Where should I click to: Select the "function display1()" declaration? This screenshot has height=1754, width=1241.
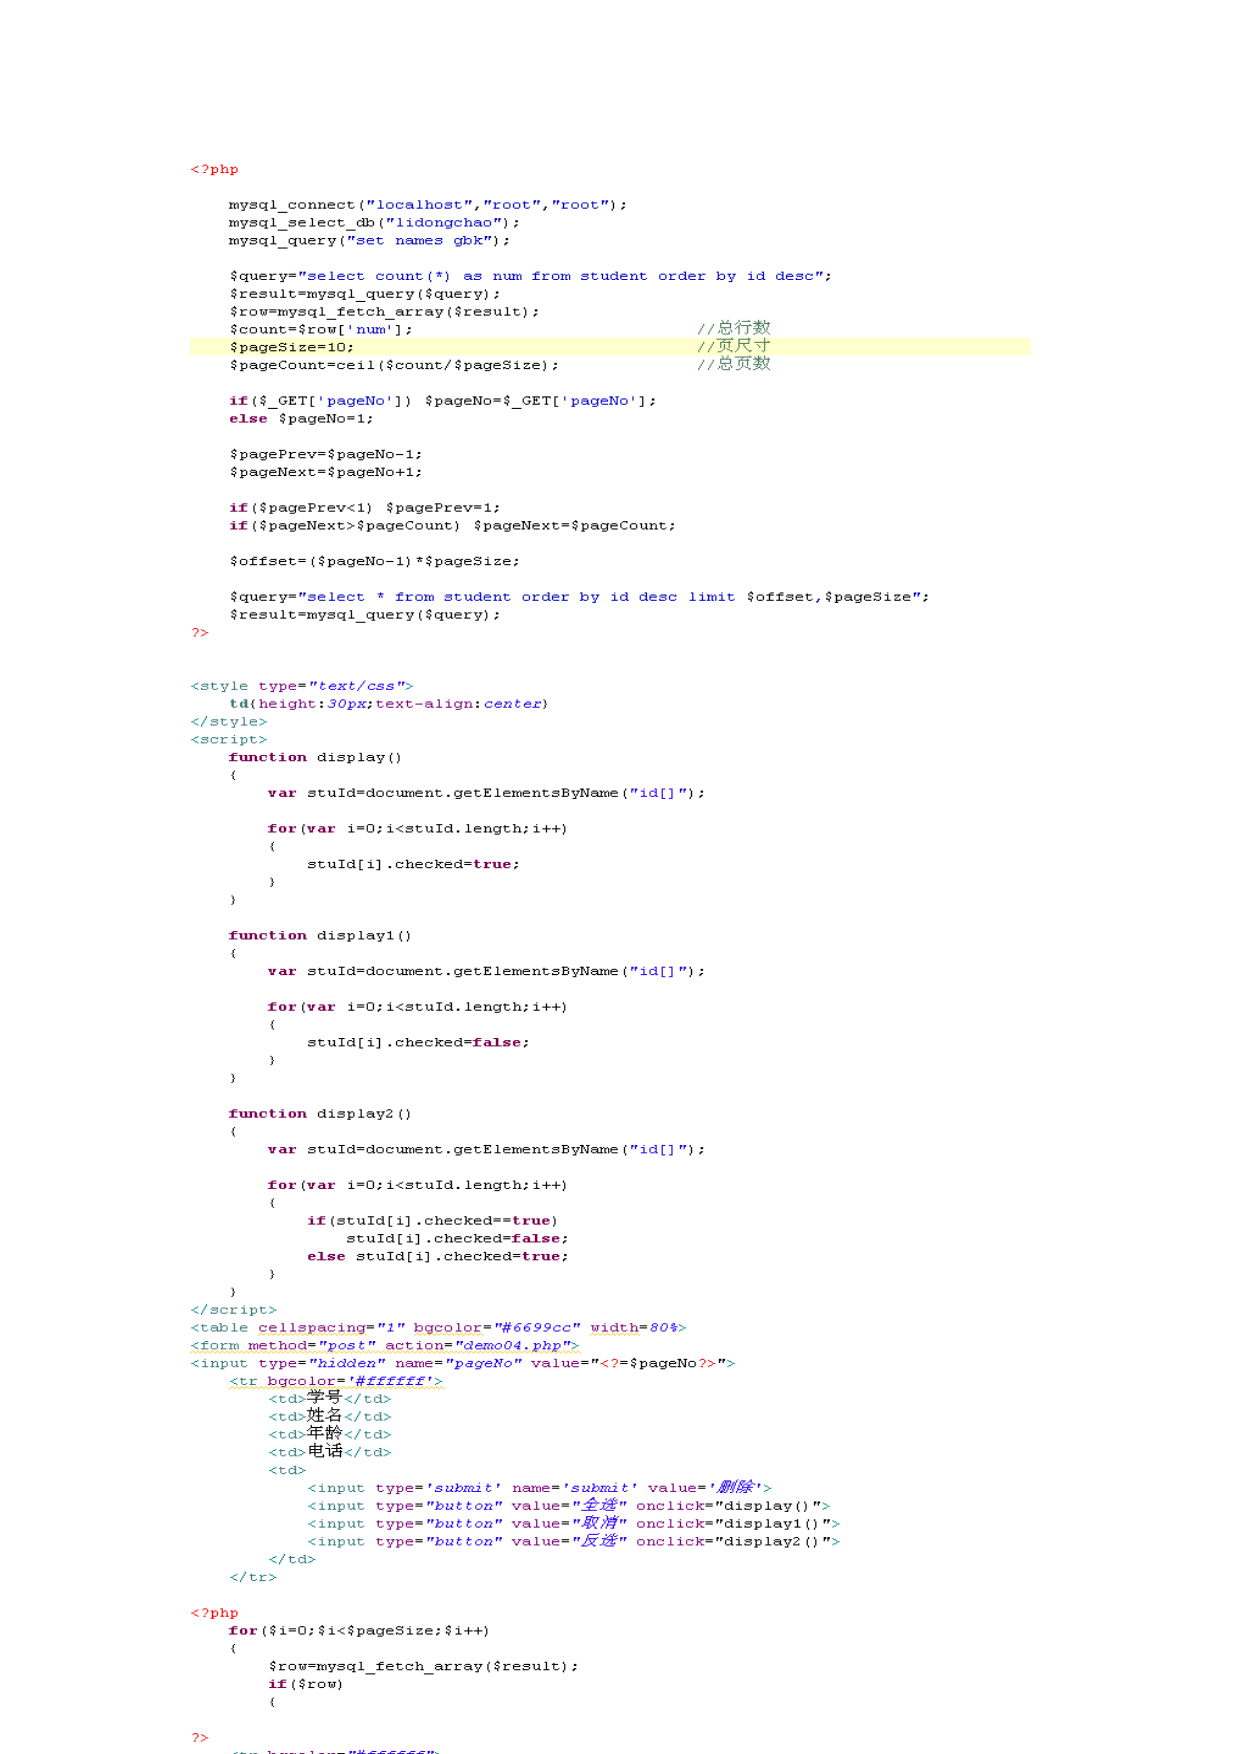(320, 936)
